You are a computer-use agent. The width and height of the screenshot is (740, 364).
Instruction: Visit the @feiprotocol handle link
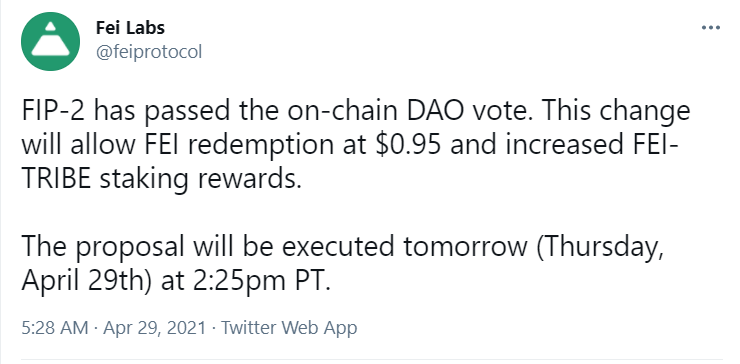[149, 51]
